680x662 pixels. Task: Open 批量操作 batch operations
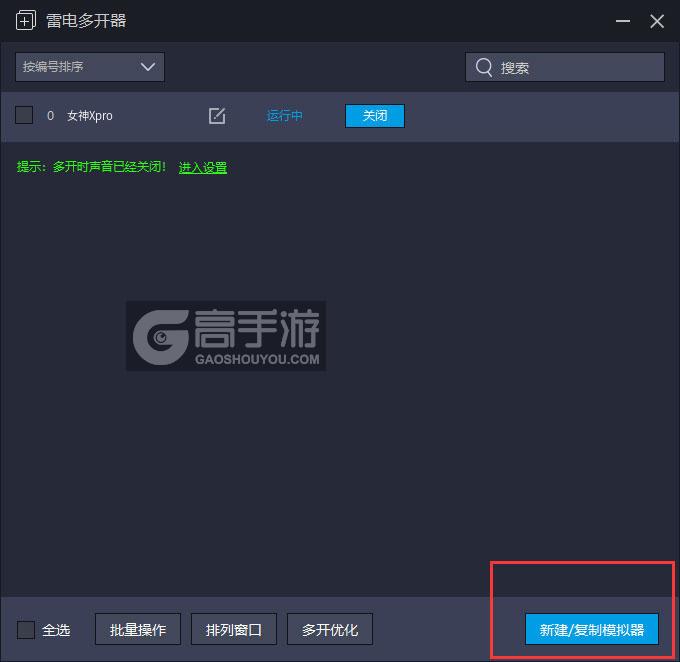coord(138,629)
